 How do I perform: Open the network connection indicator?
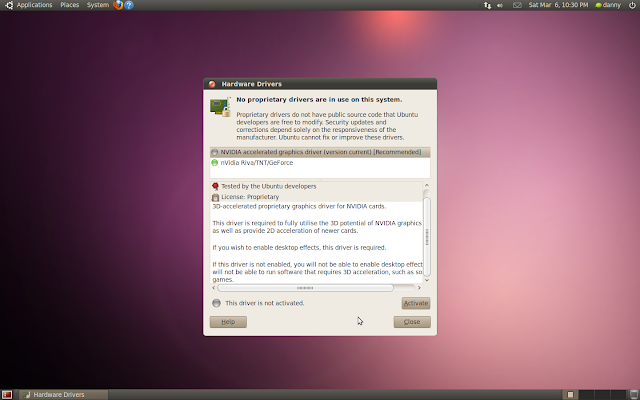pos(487,5)
